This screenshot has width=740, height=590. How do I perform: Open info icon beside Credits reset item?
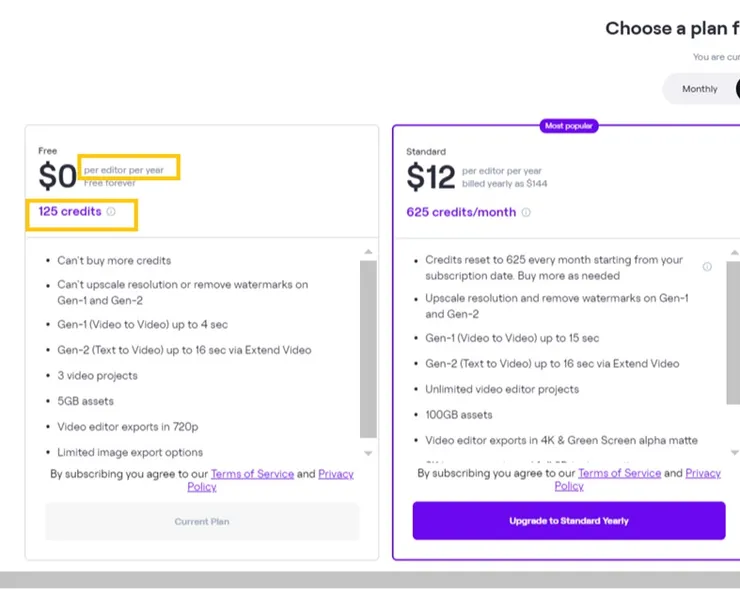pos(707,267)
